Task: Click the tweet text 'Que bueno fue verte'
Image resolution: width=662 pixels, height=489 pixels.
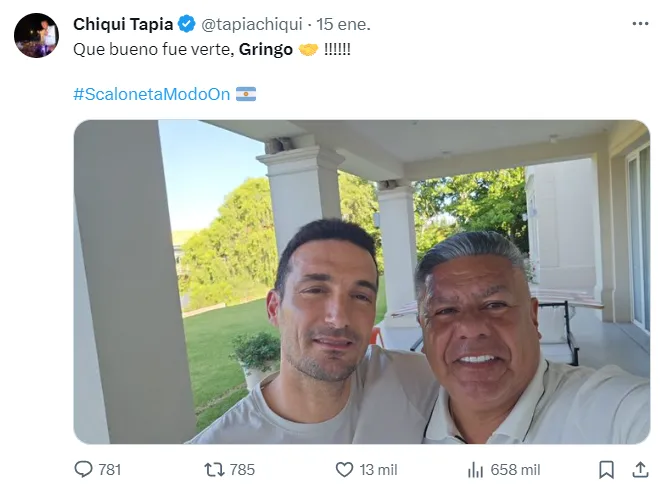Action: pos(152,49)
